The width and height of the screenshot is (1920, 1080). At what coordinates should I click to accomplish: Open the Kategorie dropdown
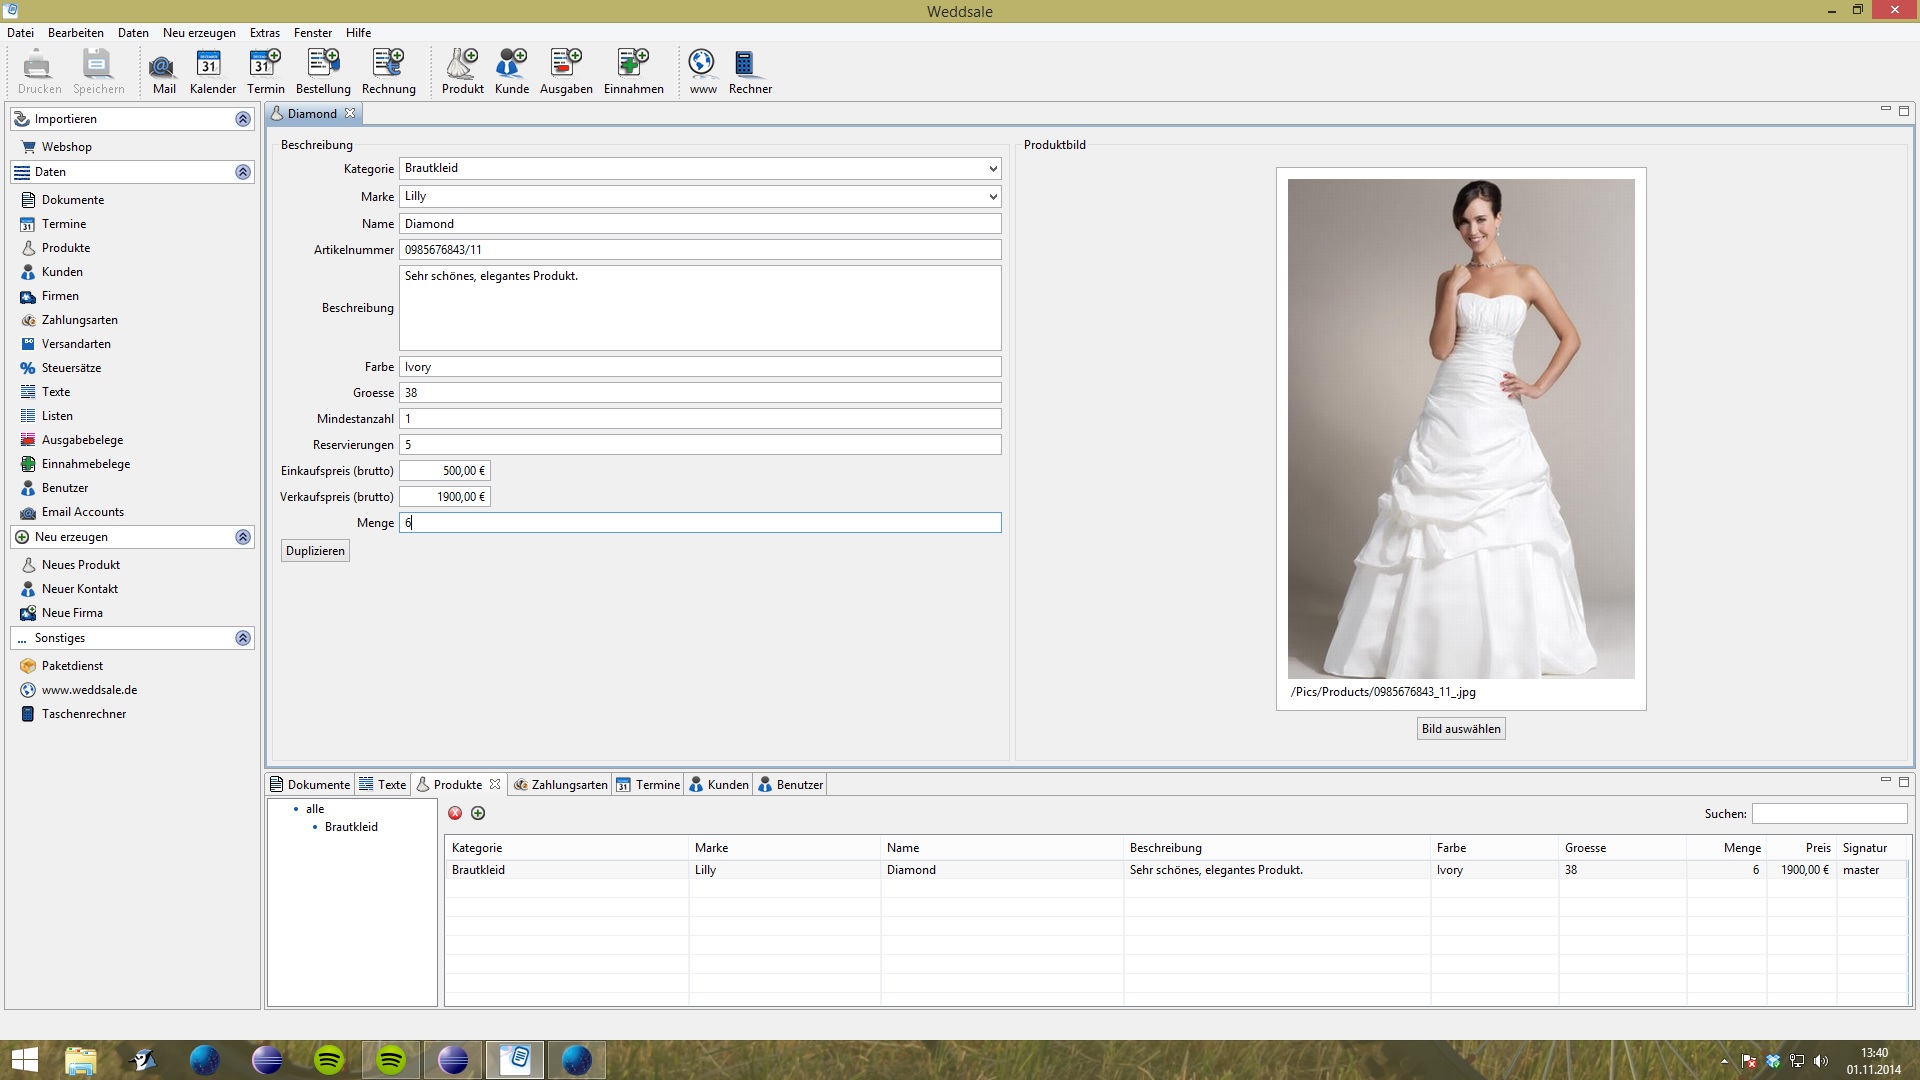[992, 169]
